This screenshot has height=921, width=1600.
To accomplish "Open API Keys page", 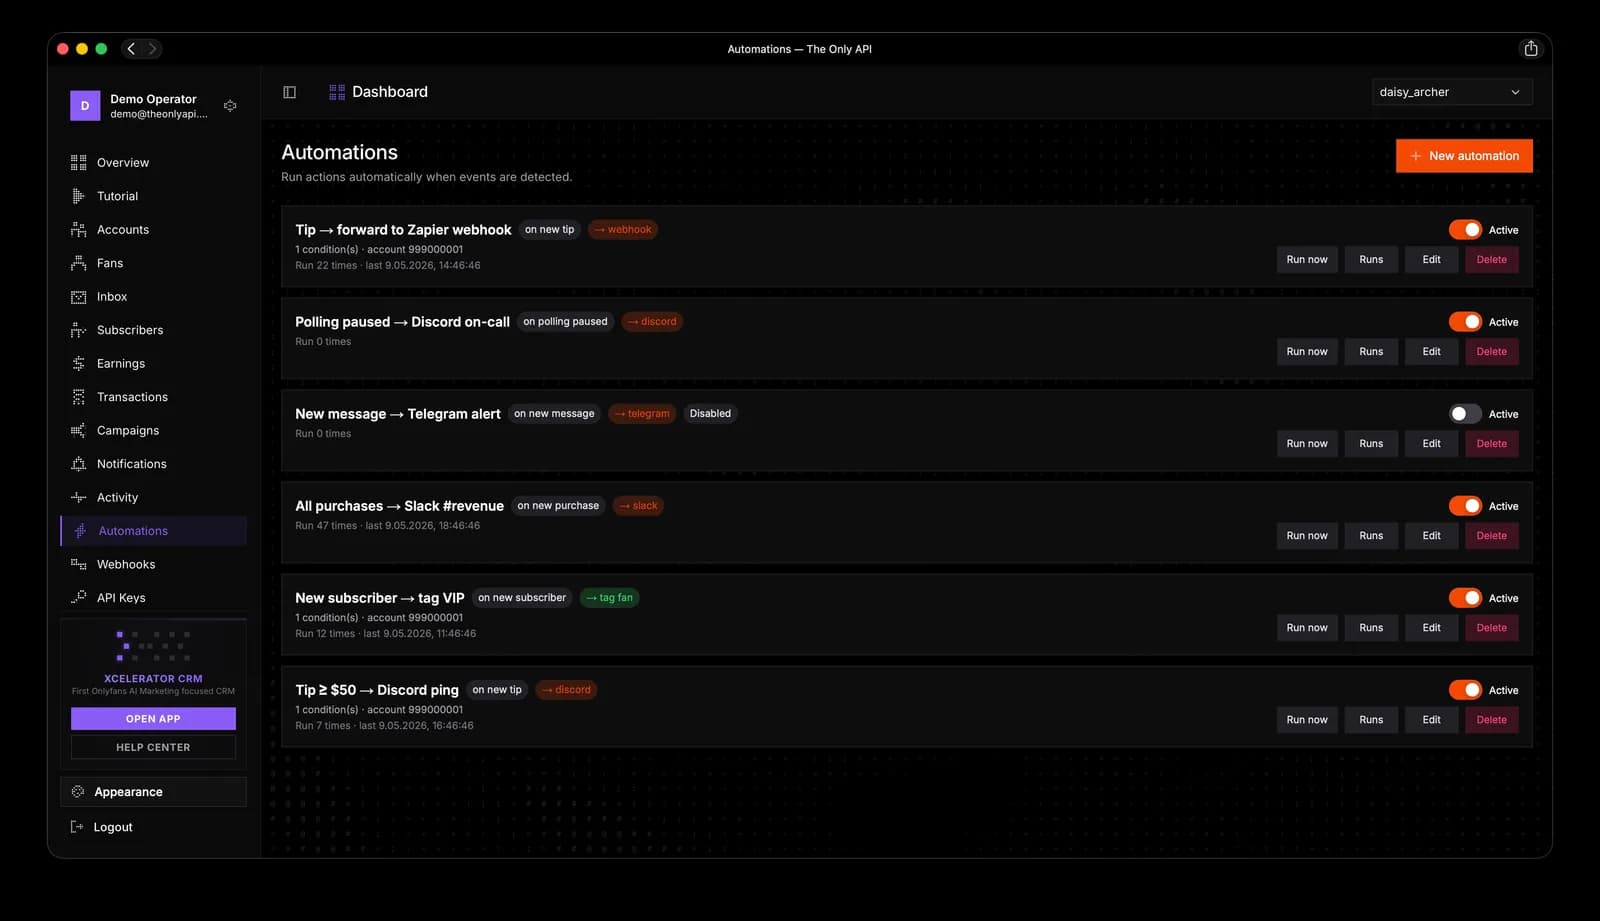I will click(x=154, y=598).
